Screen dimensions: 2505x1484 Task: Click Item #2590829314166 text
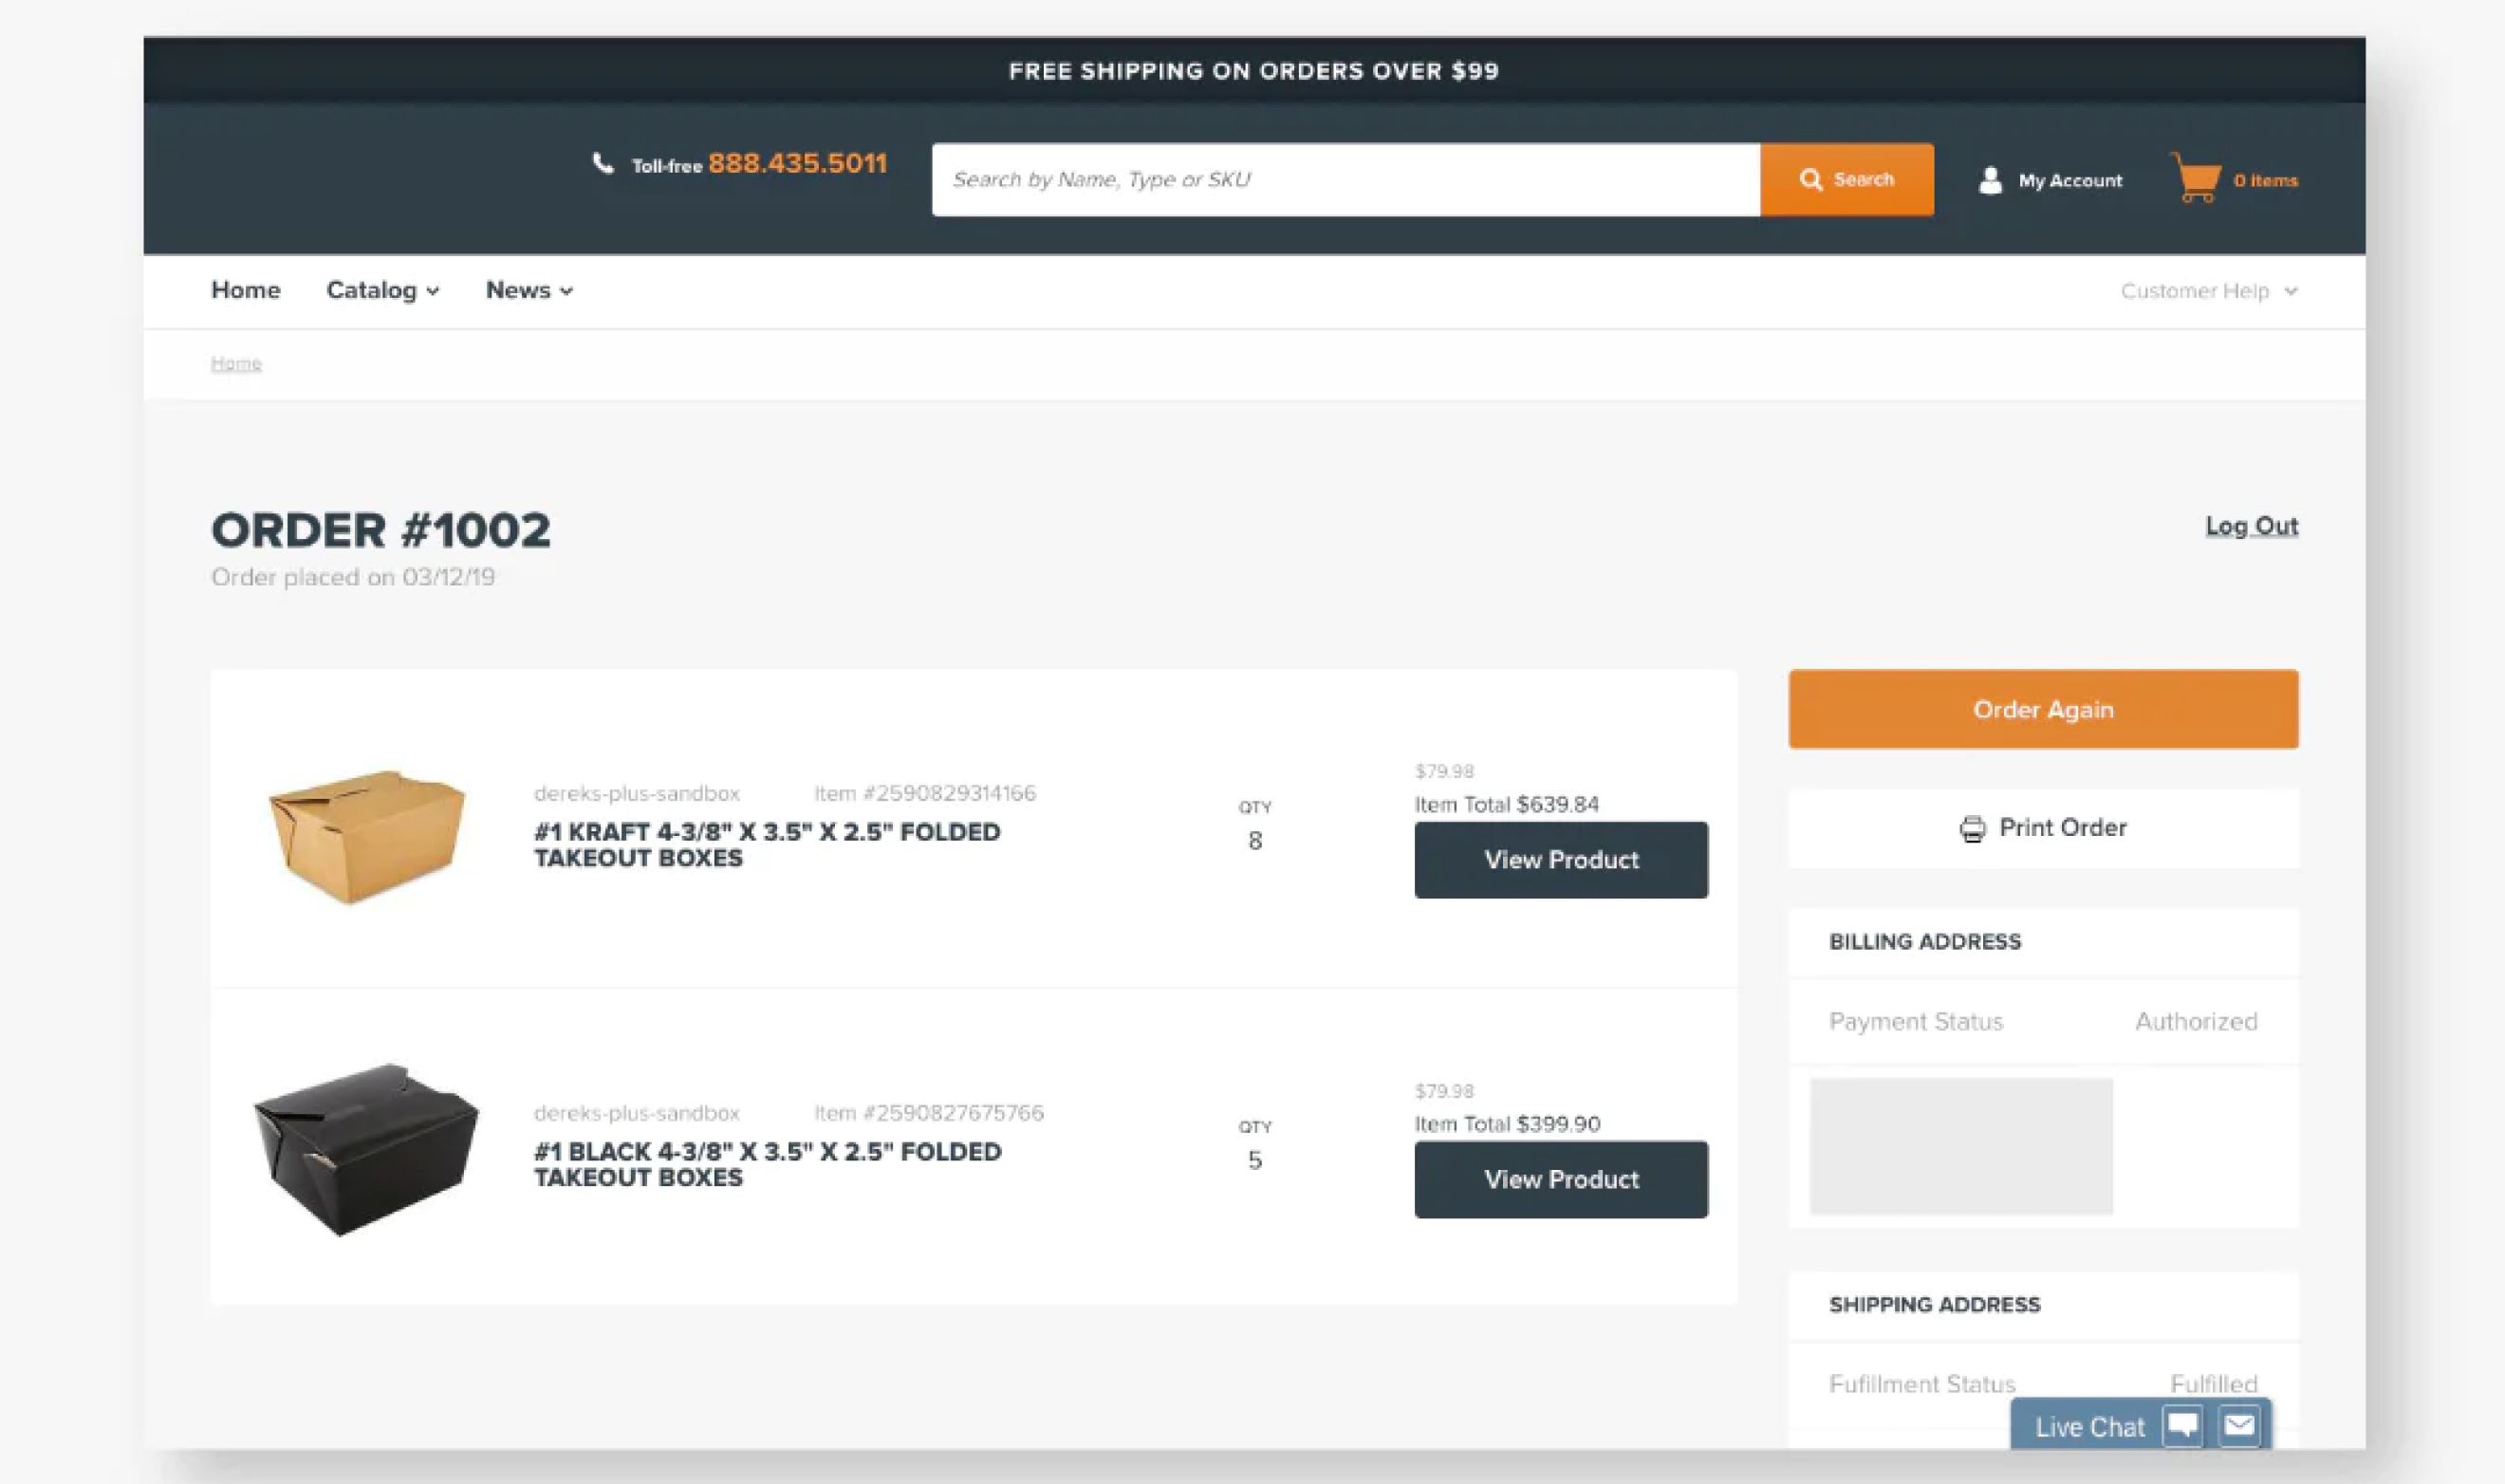tap(925, 793)
